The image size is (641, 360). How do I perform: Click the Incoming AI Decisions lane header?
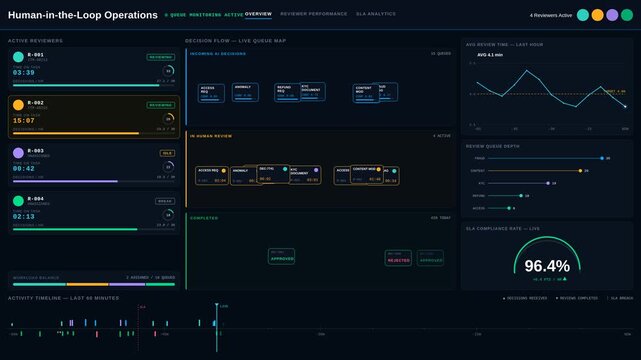pos(218,54)
